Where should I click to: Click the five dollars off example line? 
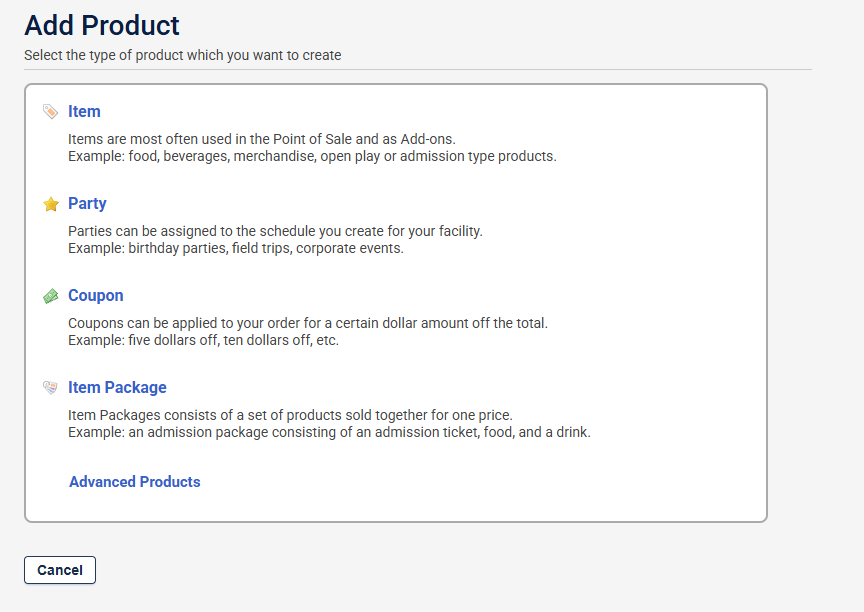pos(203,340)
